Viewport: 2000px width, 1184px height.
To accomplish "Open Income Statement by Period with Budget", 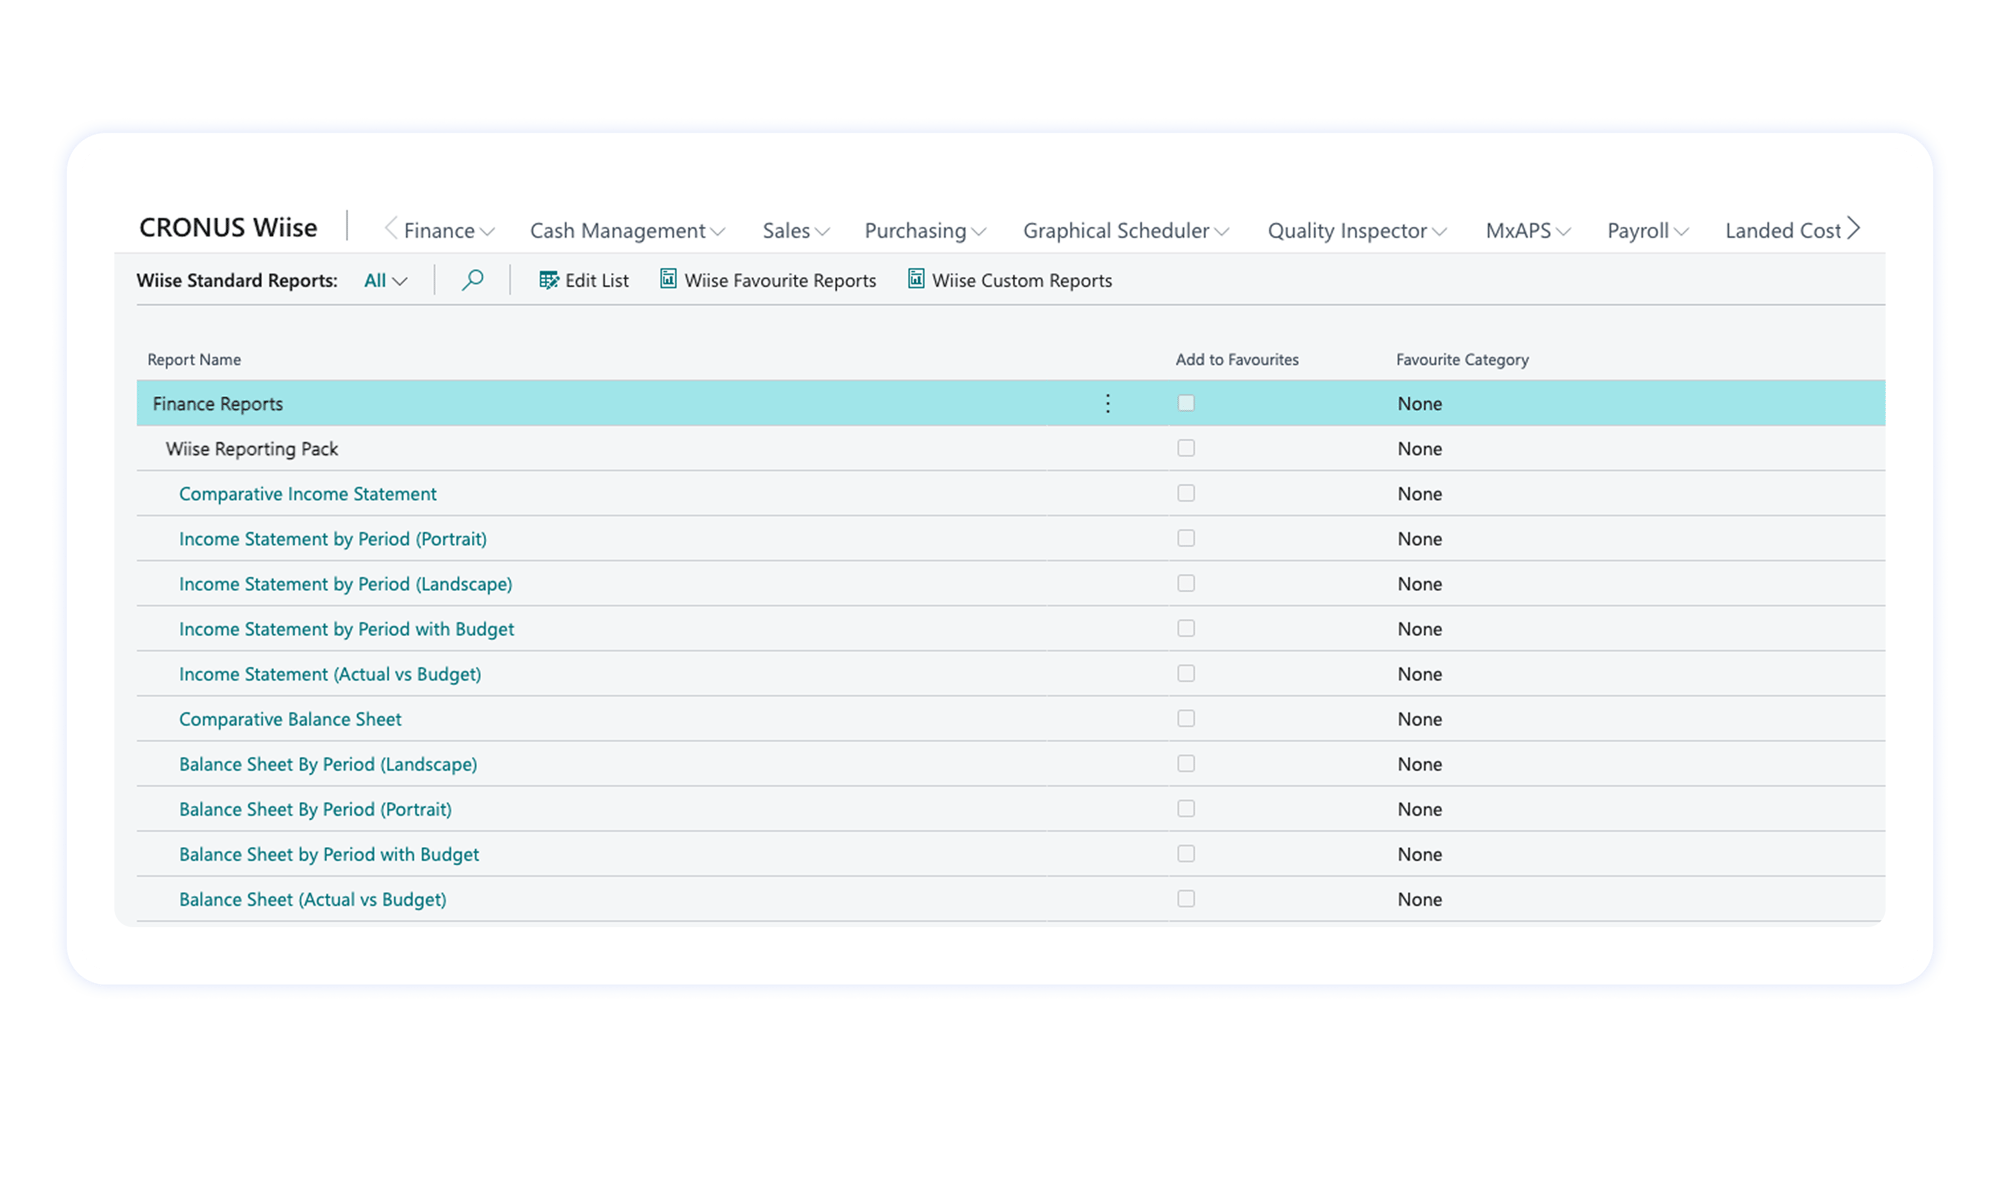I will click(x=346, y=628).
